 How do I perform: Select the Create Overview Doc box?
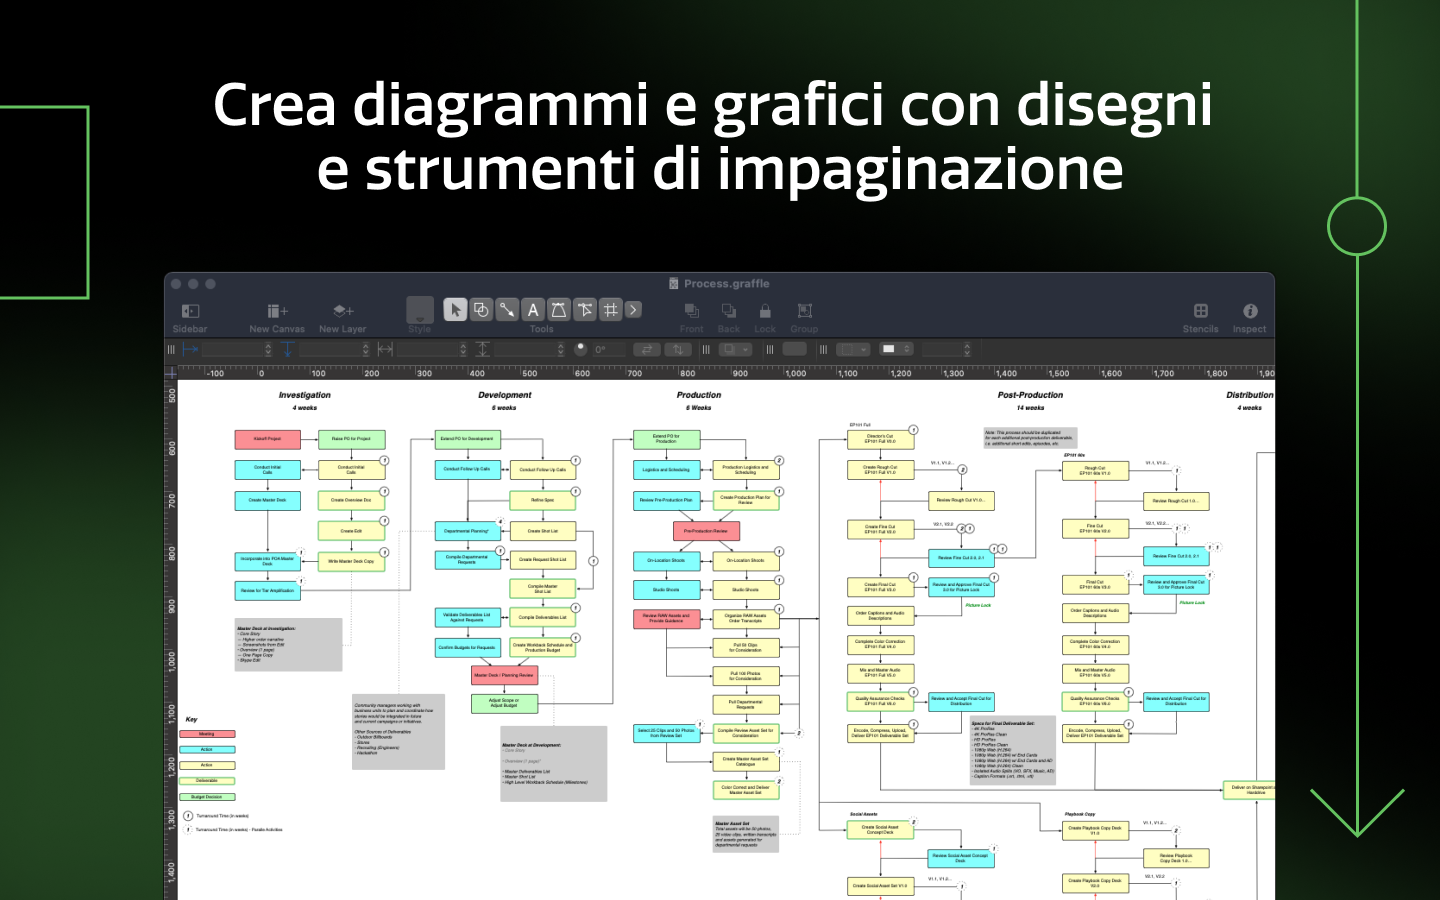[x=351, y=500]
